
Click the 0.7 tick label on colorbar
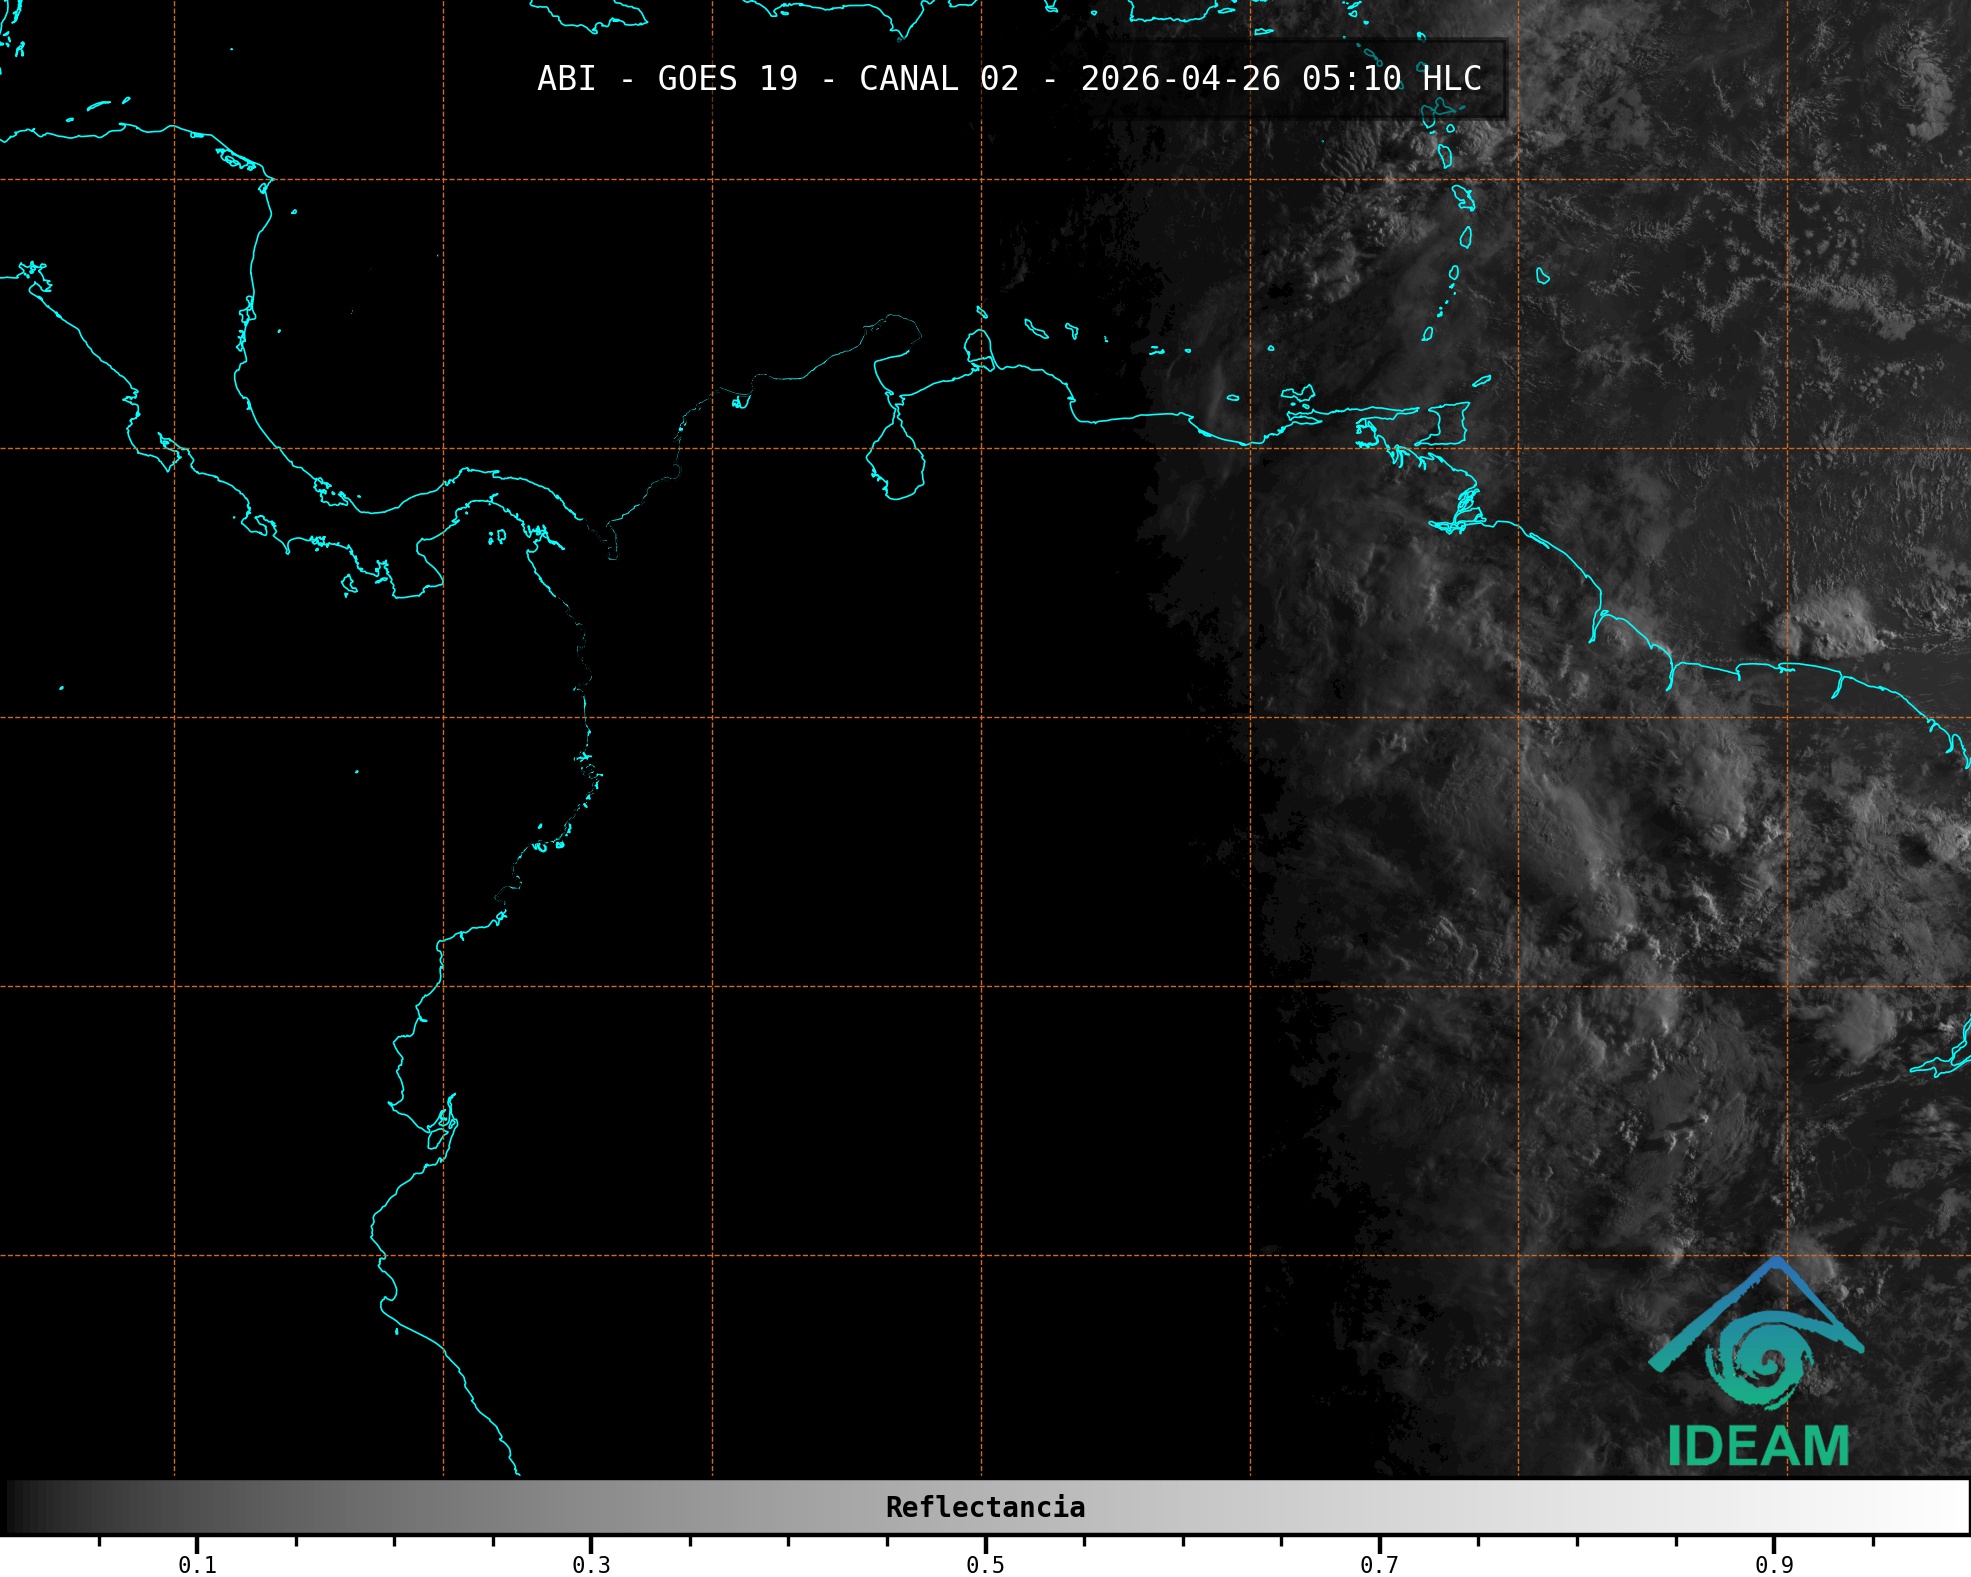coord(1379,1564)
